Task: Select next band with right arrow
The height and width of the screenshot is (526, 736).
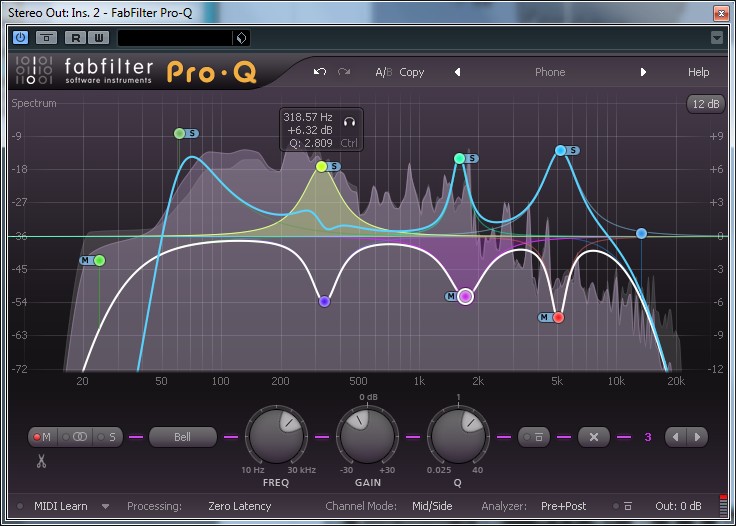Action: pyautogui.click(x=697, y=437)
